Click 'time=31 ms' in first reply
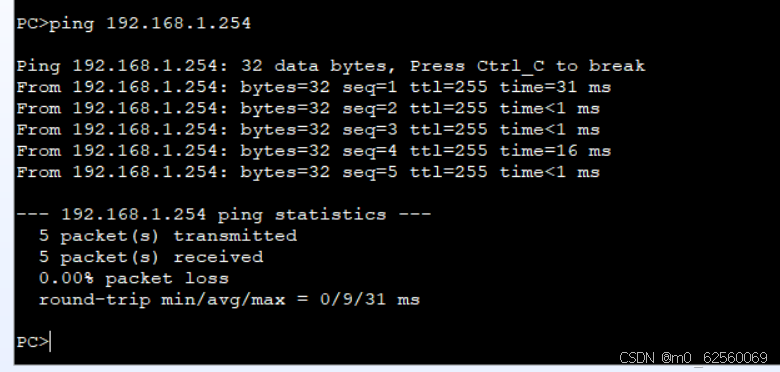The height and width of the screenshot is (372, 780). [555, 88]
